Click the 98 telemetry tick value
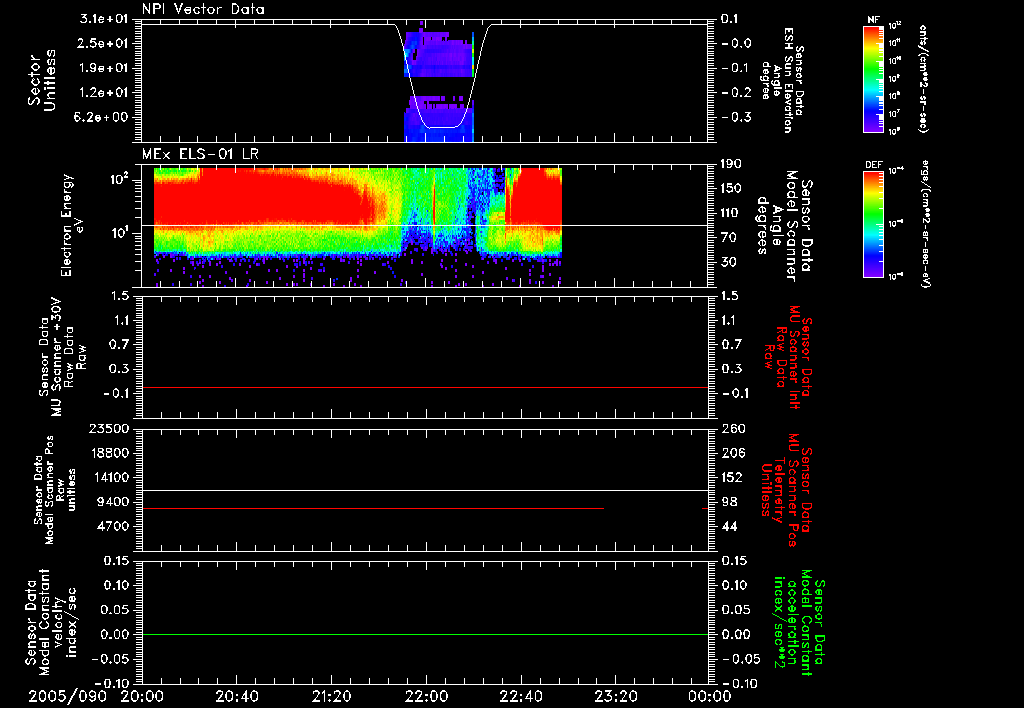Screen dimensions: 1024x708 (x=729, y=502)
